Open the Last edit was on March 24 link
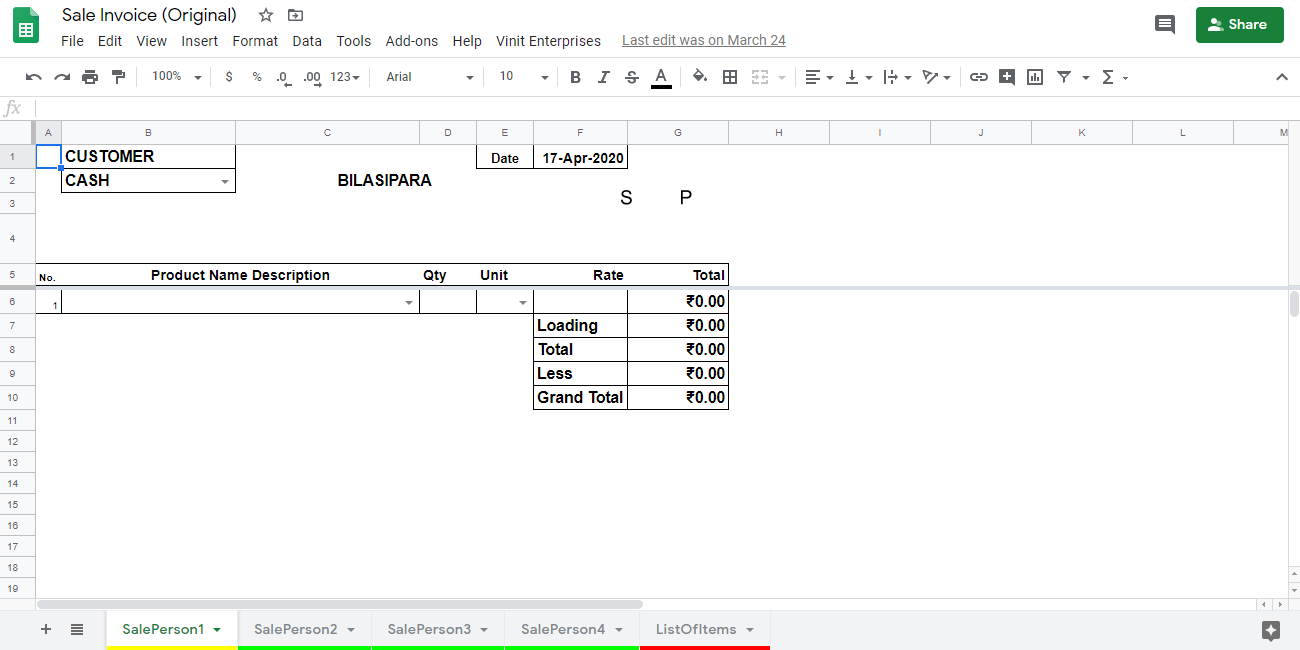Viewport: 1300px width, 650px height. [x=703, y=40]
